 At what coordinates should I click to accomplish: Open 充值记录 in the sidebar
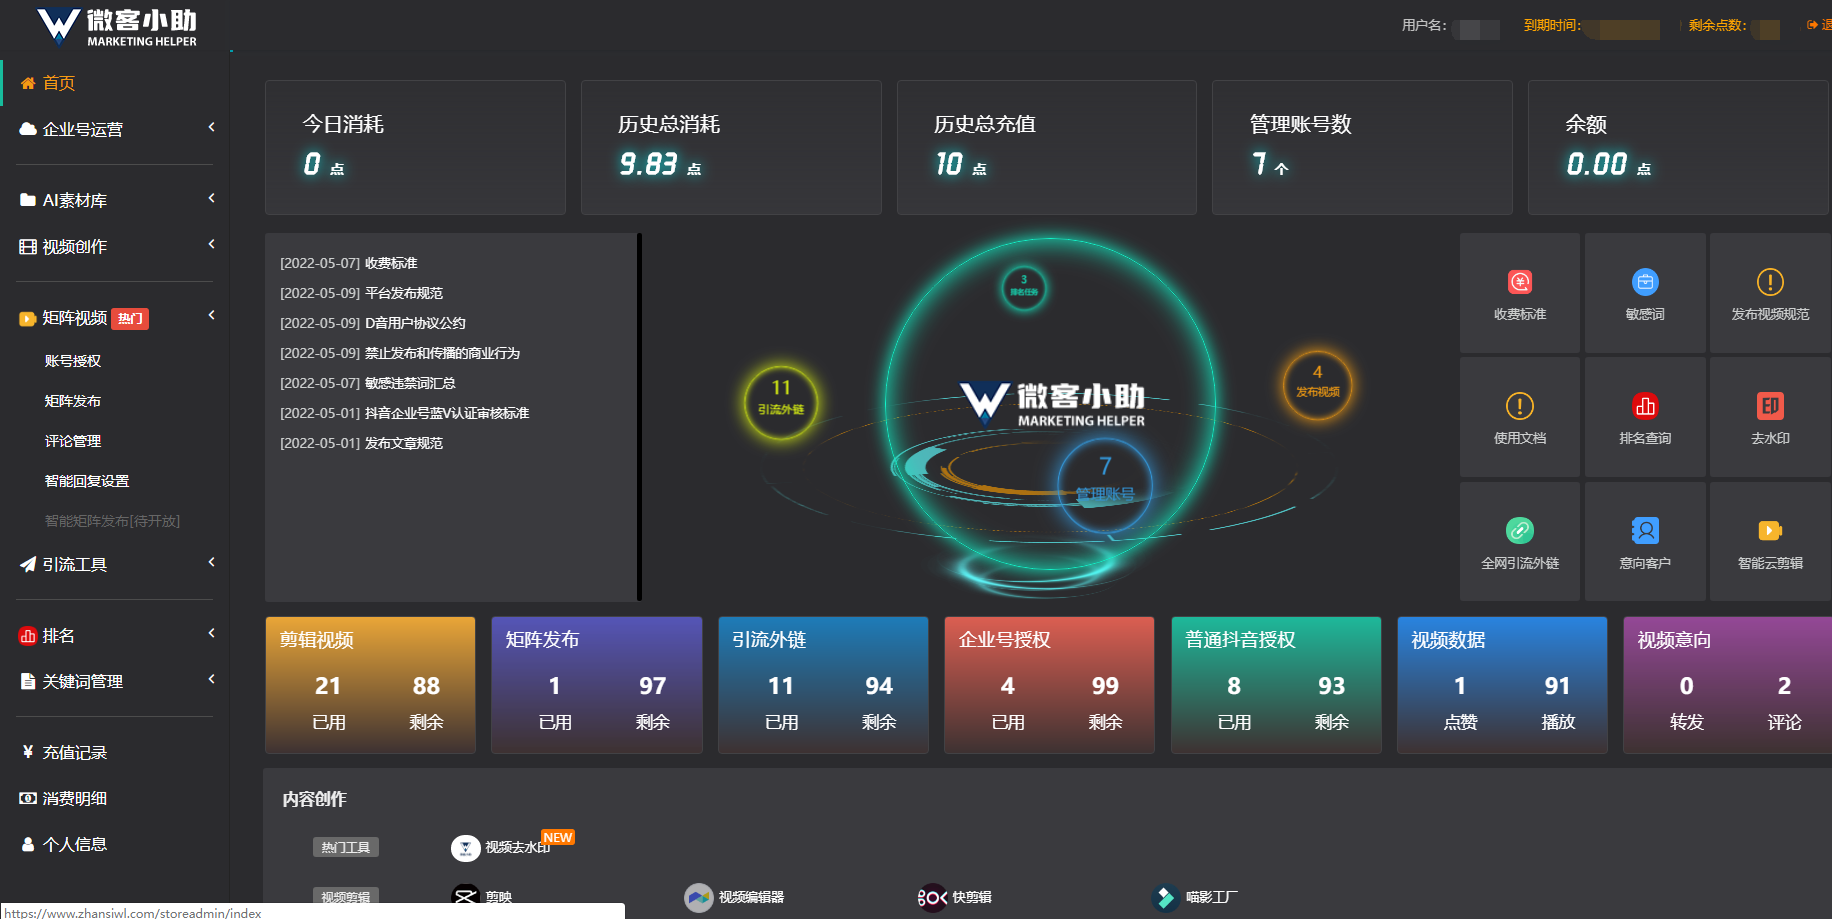pos(74,752)
